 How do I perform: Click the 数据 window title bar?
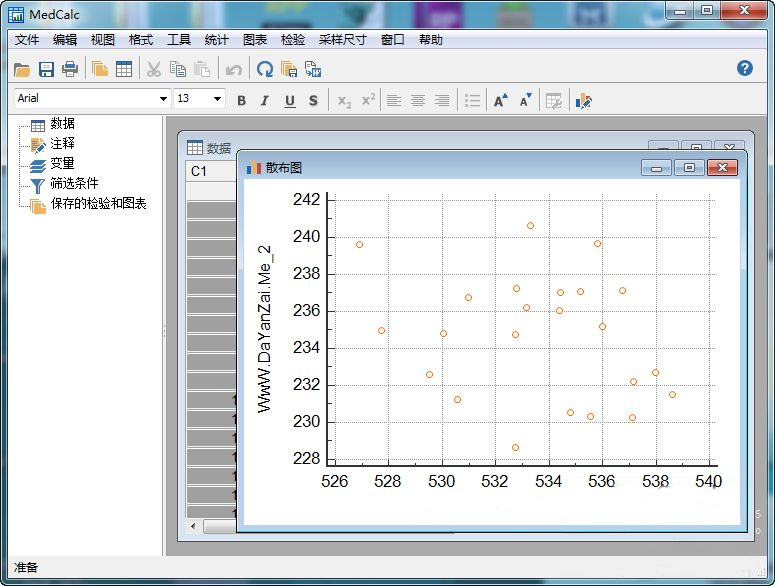coord(415,141)
